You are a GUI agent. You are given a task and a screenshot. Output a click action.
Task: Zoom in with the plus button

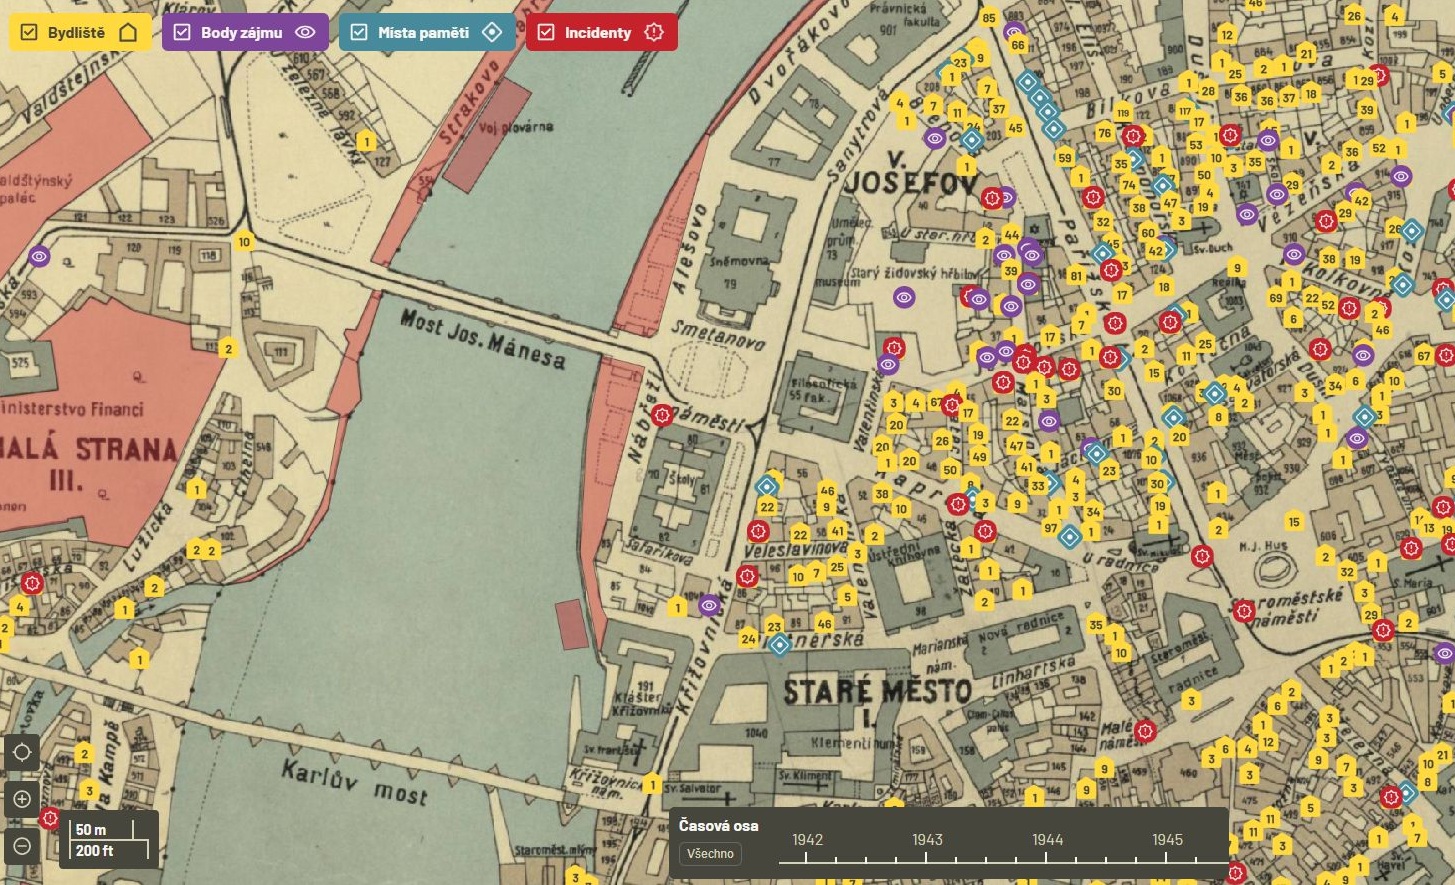point(22,799)
